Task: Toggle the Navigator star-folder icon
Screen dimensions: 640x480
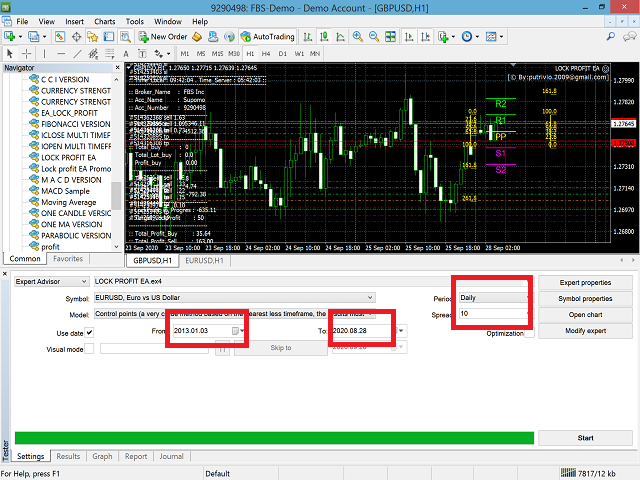Action: click(93, 37)
